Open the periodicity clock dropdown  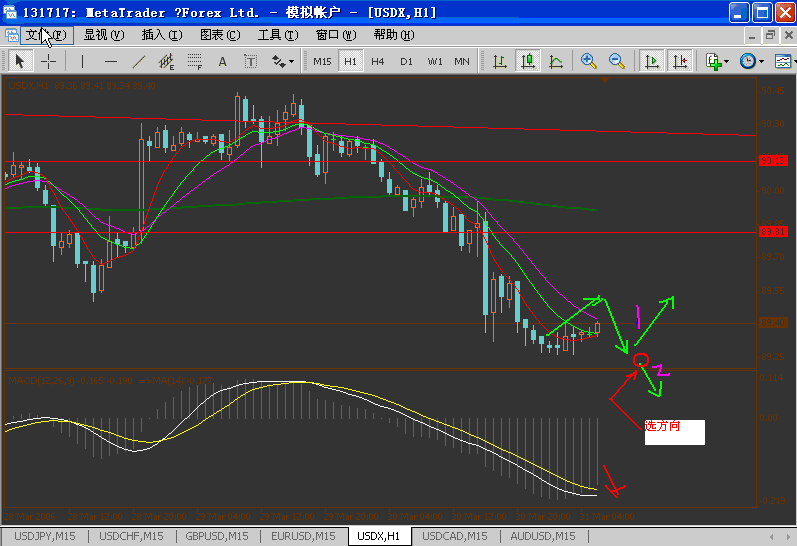(752, 62)
